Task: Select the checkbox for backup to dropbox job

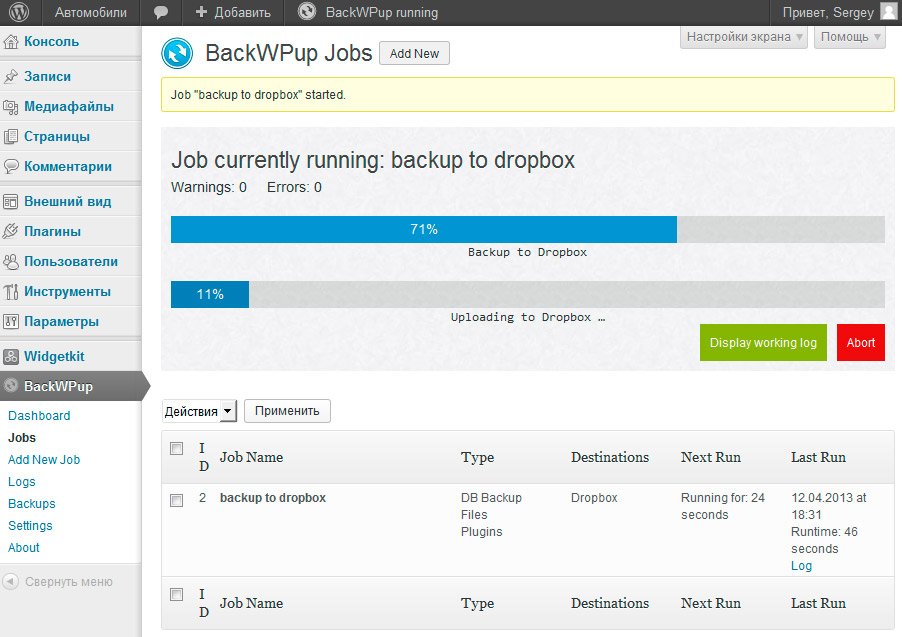Action: pos(177,501)
